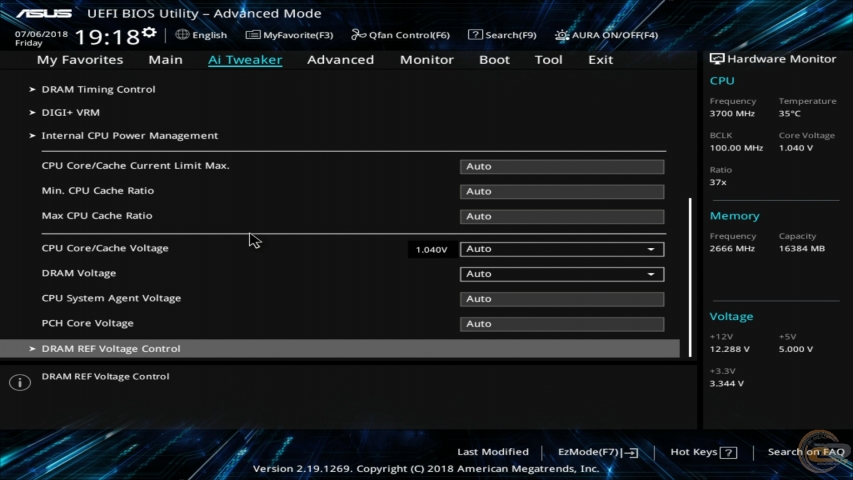
Task: Open CPU Core/Cache Voltage dropdown
Action: click(561, 249)
